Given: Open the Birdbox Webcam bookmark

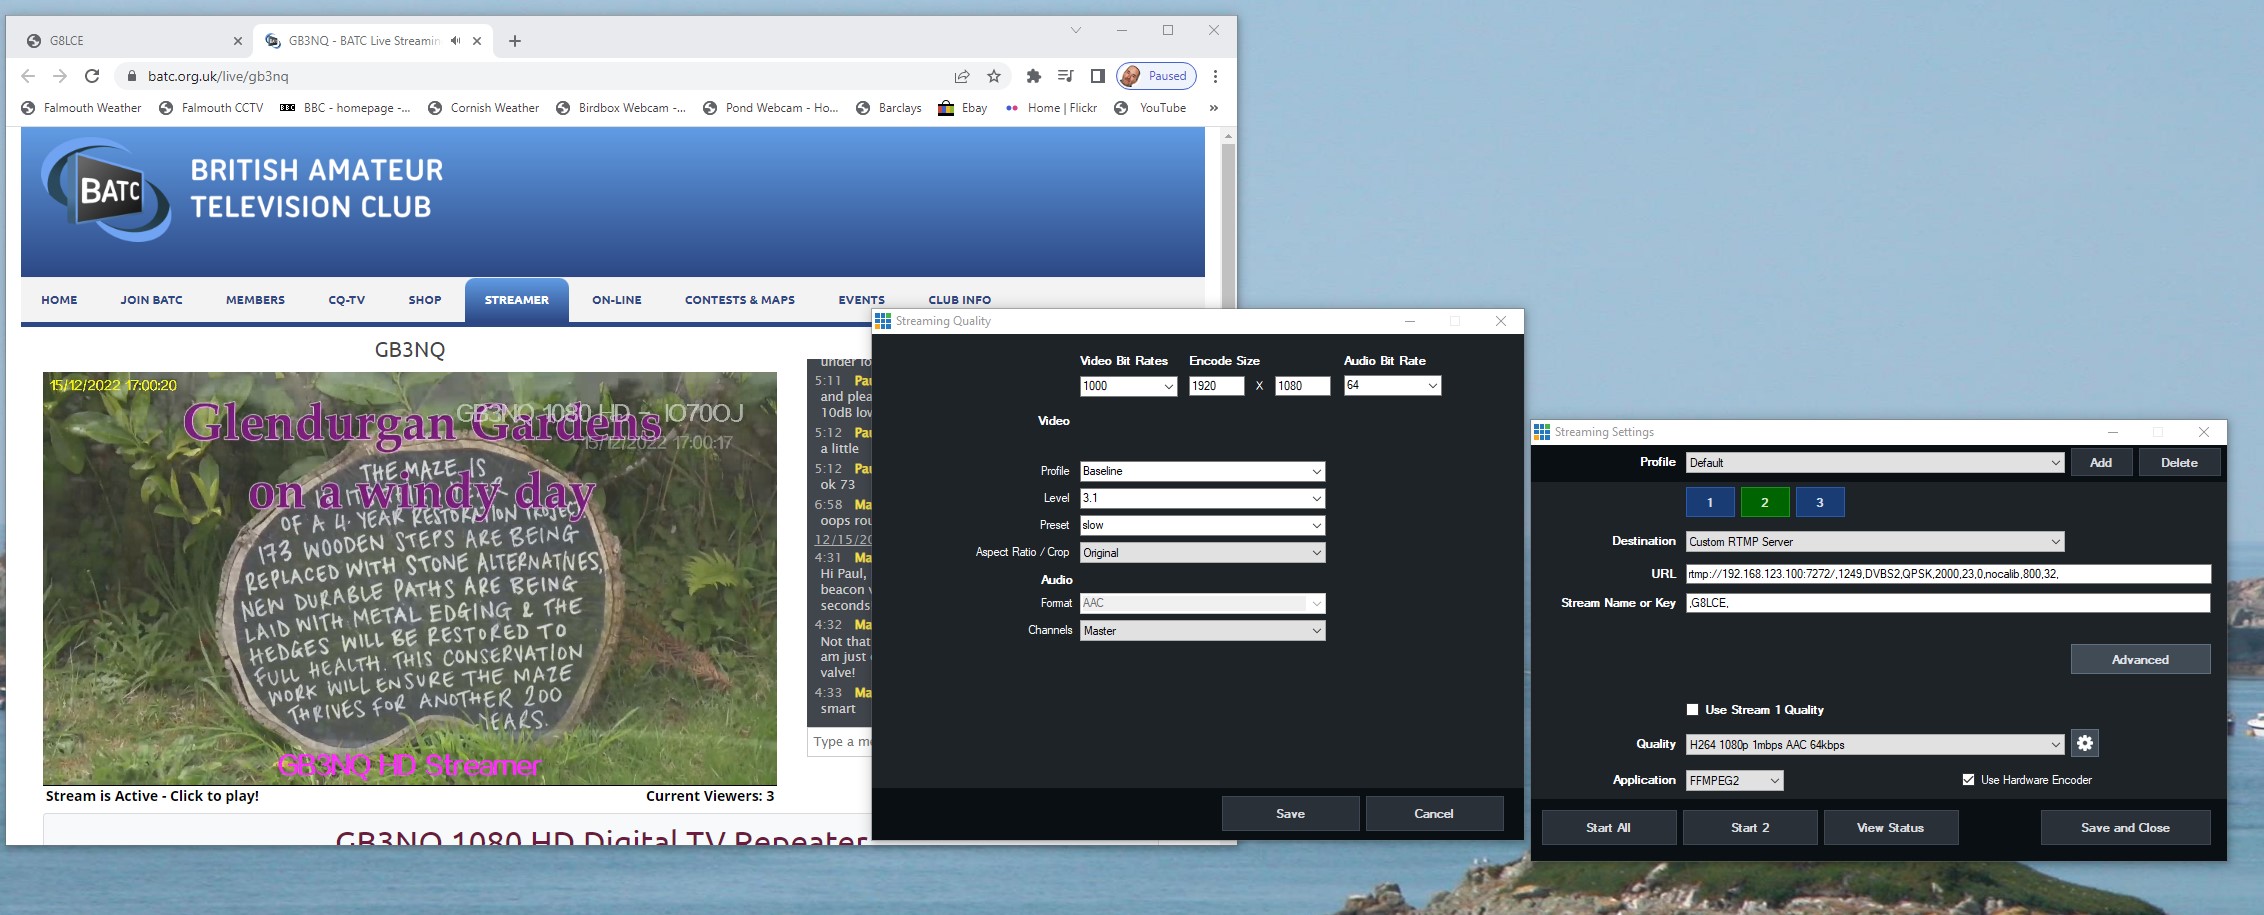Looking at the screenshot, I should tap(621, 108).
